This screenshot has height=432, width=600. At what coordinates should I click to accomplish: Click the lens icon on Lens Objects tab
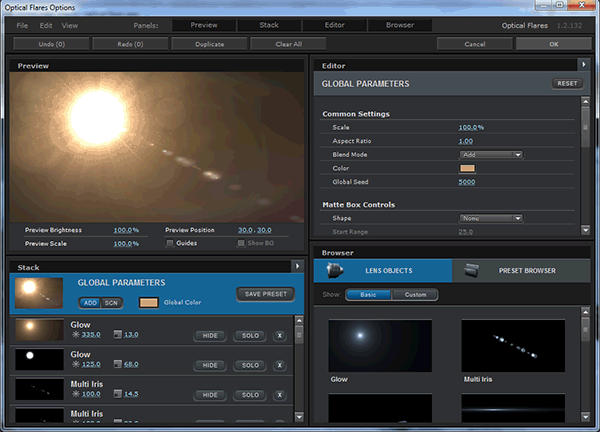coord(334,270)
